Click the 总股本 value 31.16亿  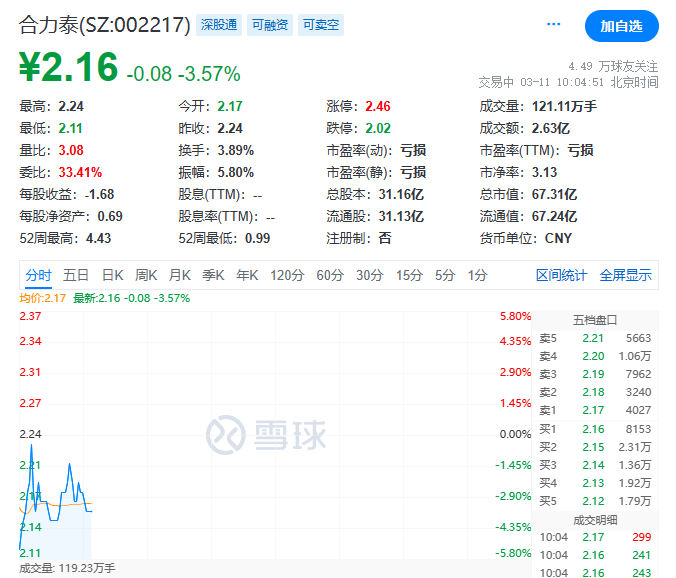coord(401,194)
